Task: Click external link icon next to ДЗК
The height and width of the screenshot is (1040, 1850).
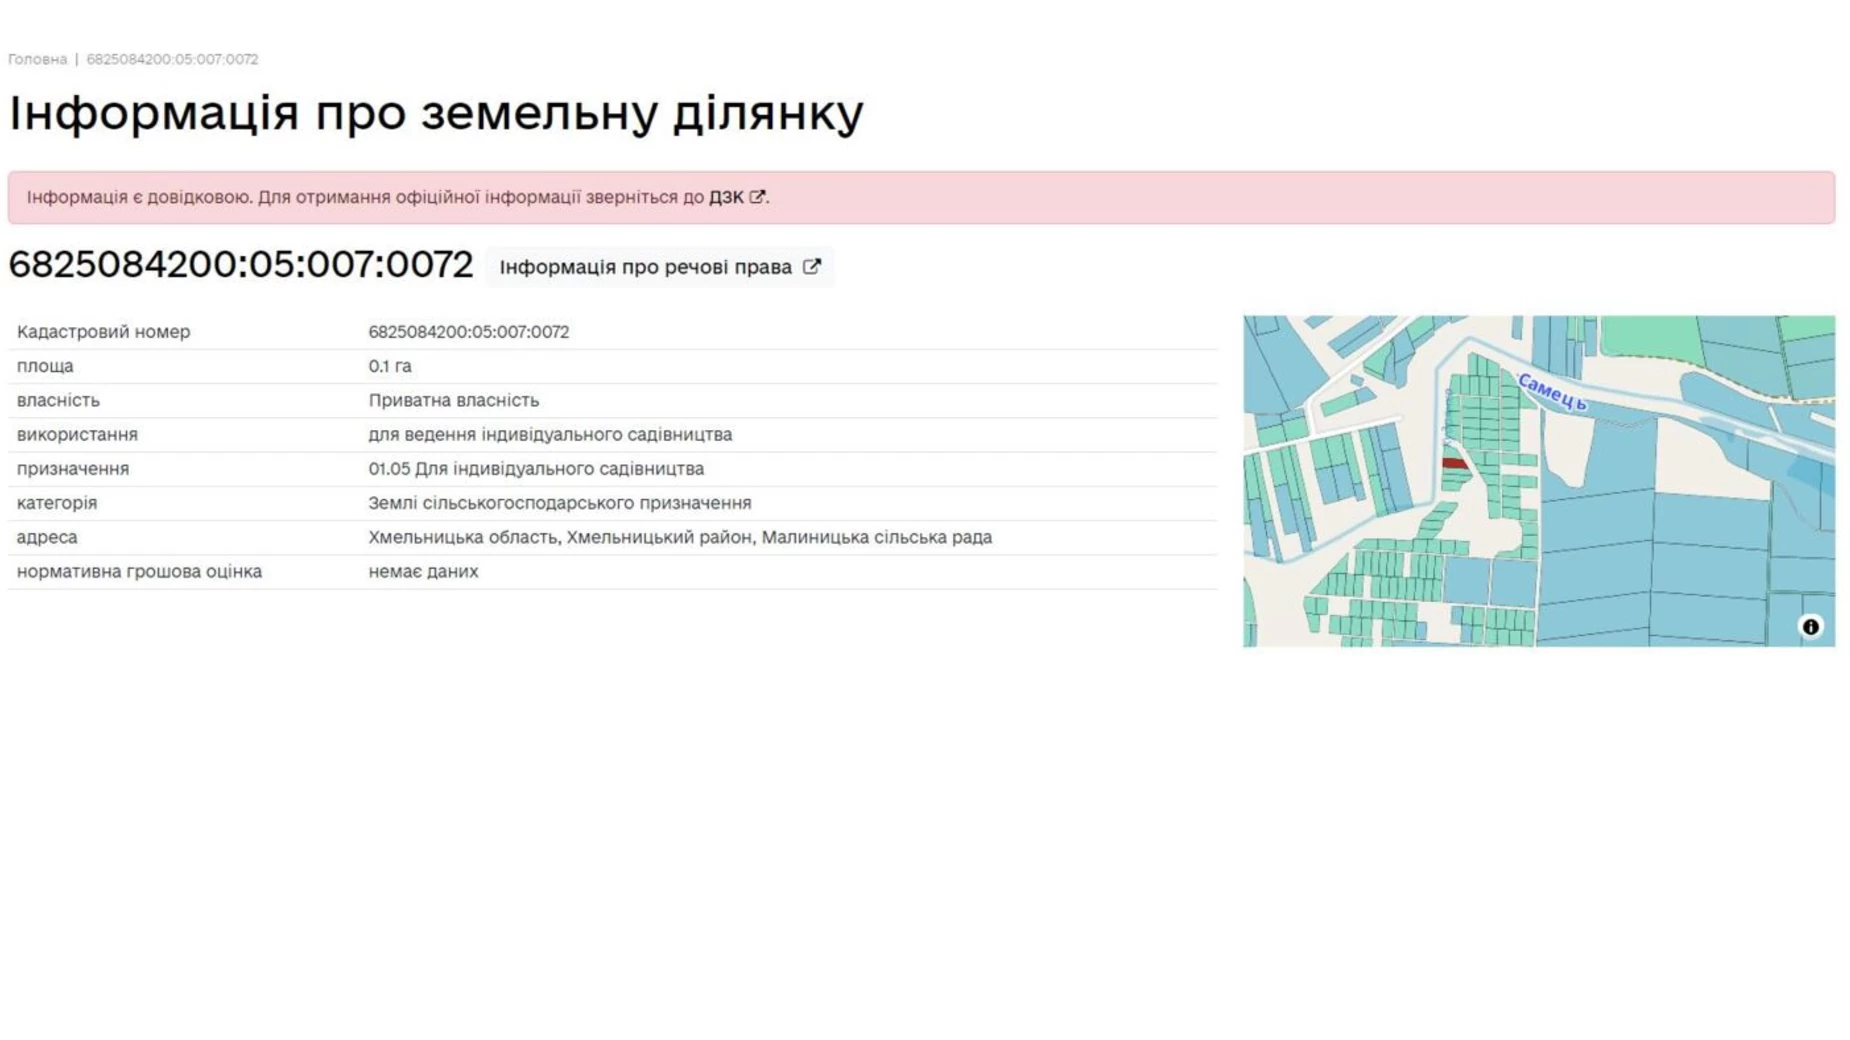Action: [757, 197]
